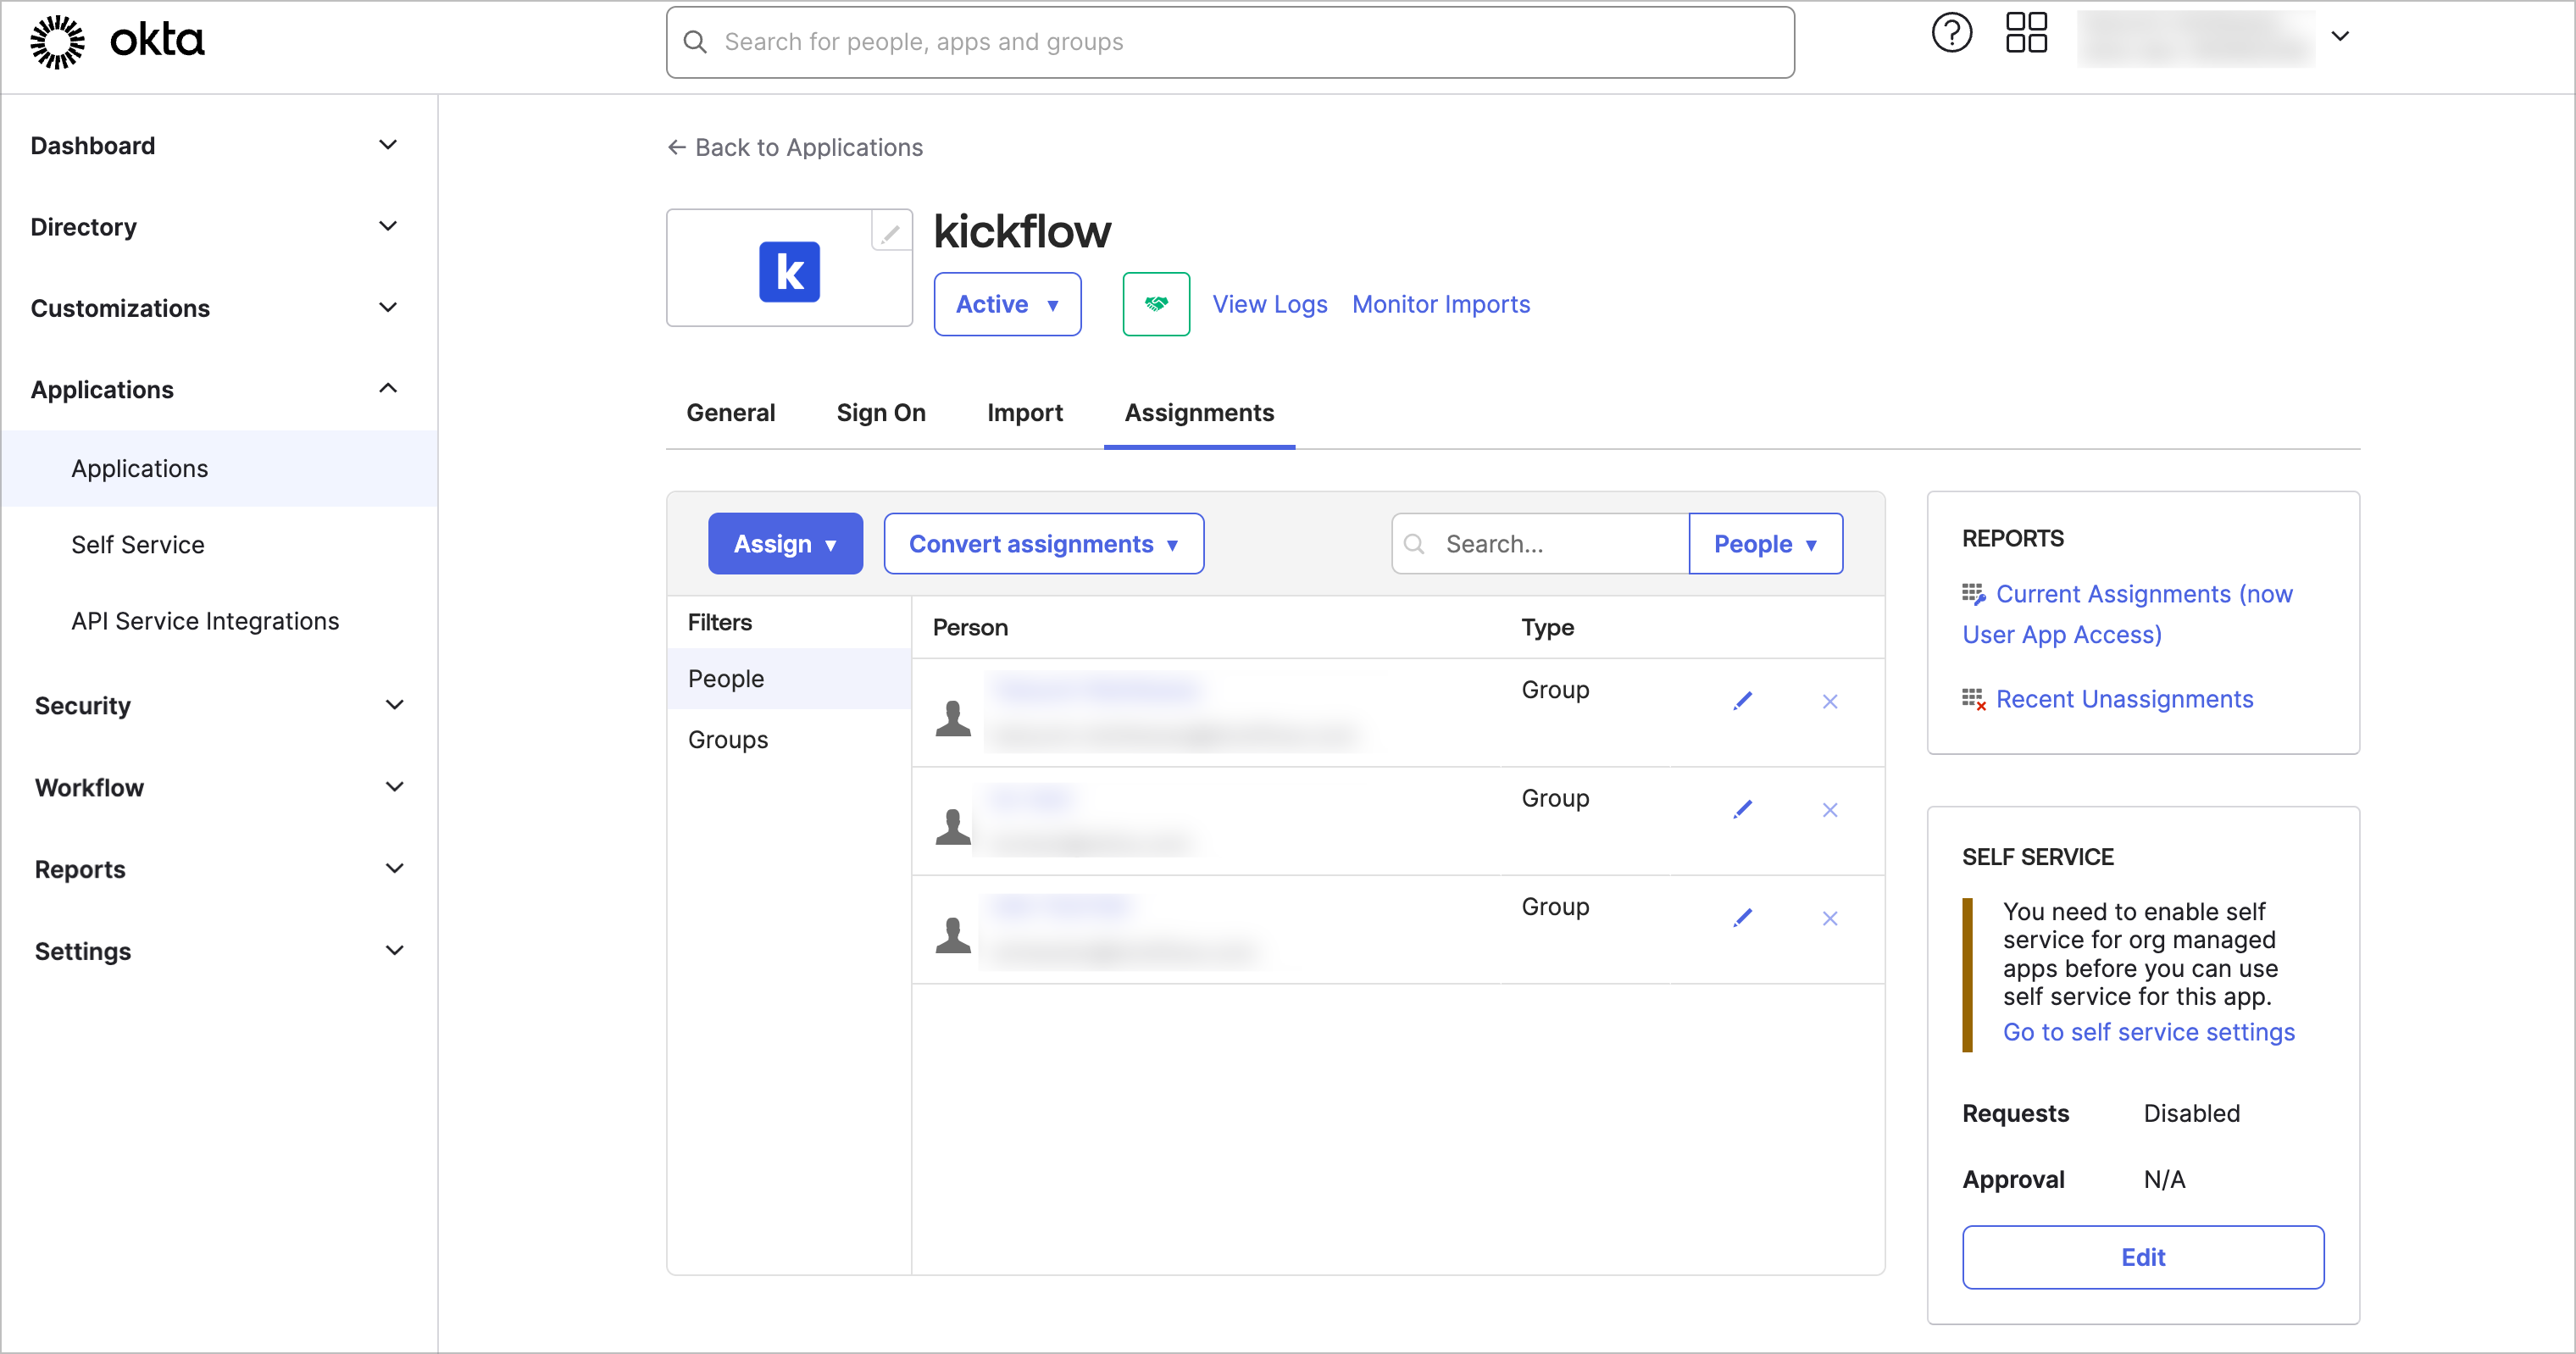The width and height of the screenshot is (2576, 1354).
Task: Expand the Settings menu
Action: (x=395, y=950)
